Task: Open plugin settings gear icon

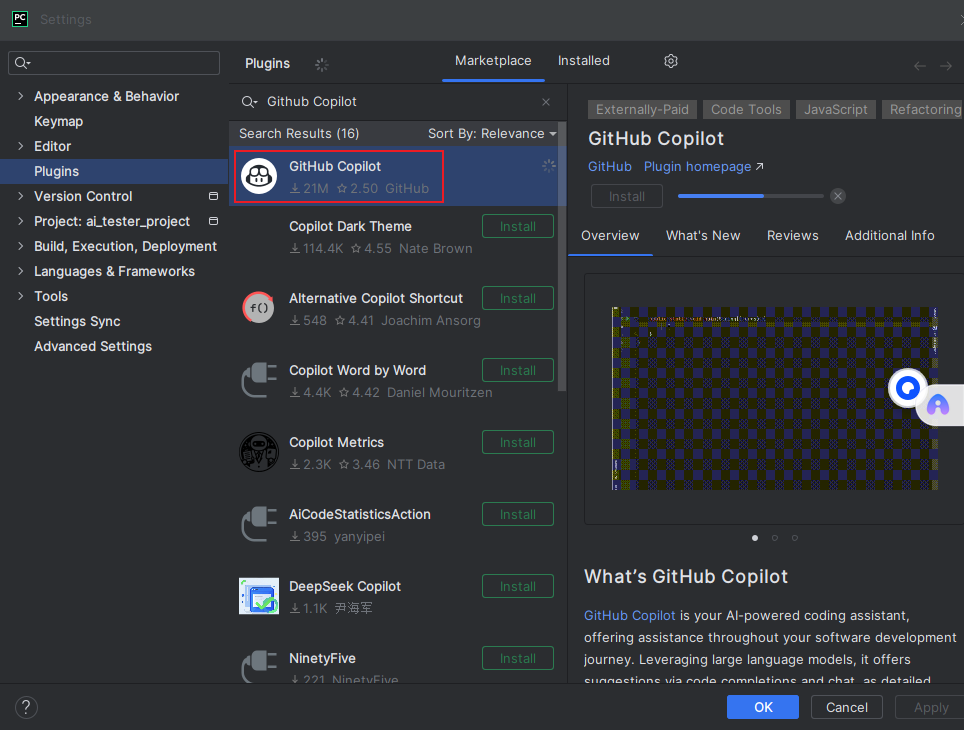Action: click(x=671, y=61)
